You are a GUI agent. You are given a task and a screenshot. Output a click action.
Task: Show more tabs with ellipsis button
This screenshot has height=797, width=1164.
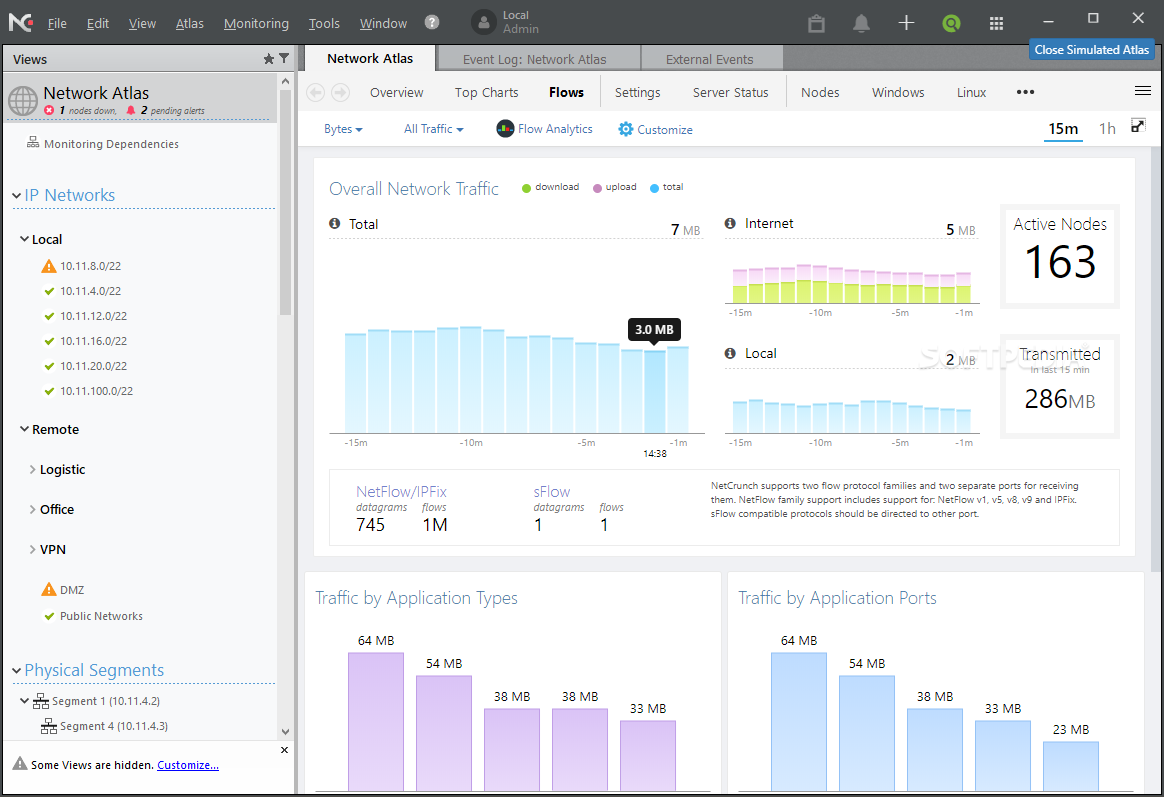(1025, 92)
